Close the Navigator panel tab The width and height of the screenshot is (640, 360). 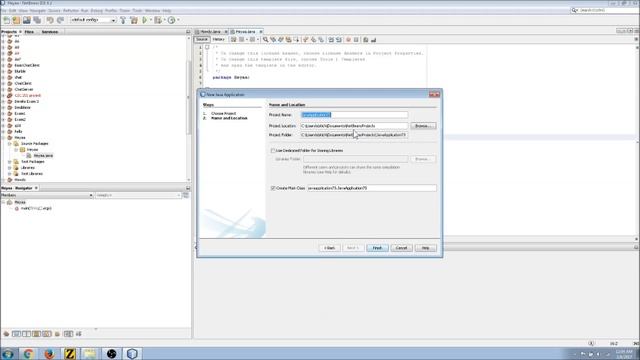36,188
